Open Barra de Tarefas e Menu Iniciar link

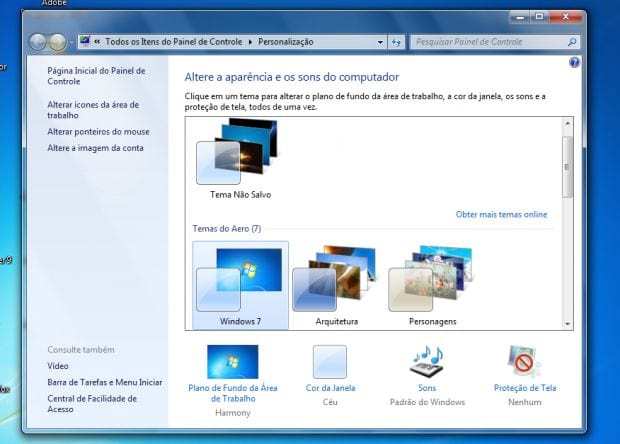click(105, 382)
